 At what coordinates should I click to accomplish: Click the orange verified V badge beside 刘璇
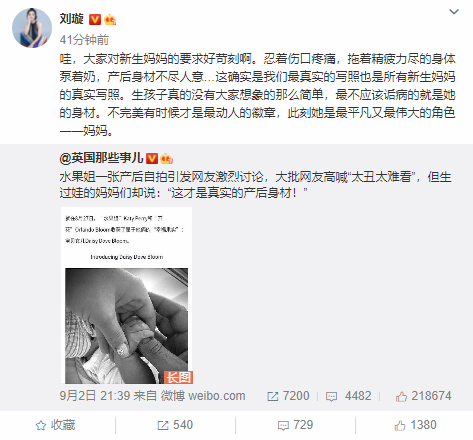click(x=95, y=20)
